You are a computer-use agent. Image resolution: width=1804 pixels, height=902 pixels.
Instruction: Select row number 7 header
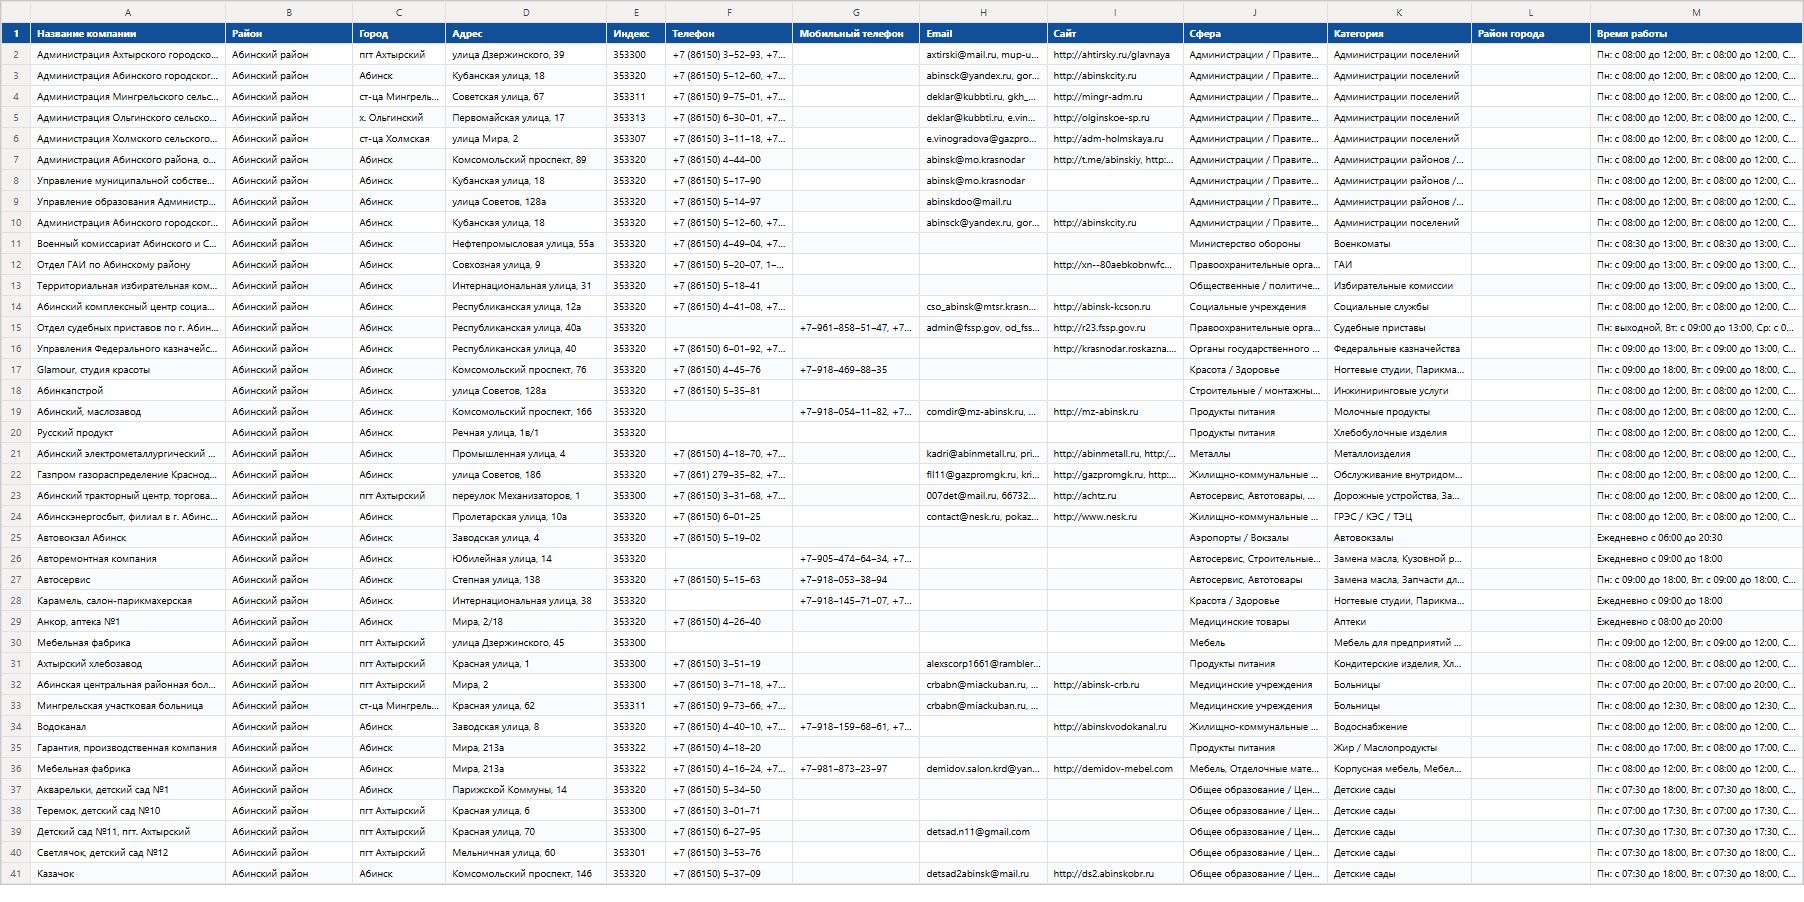[16, 160]
